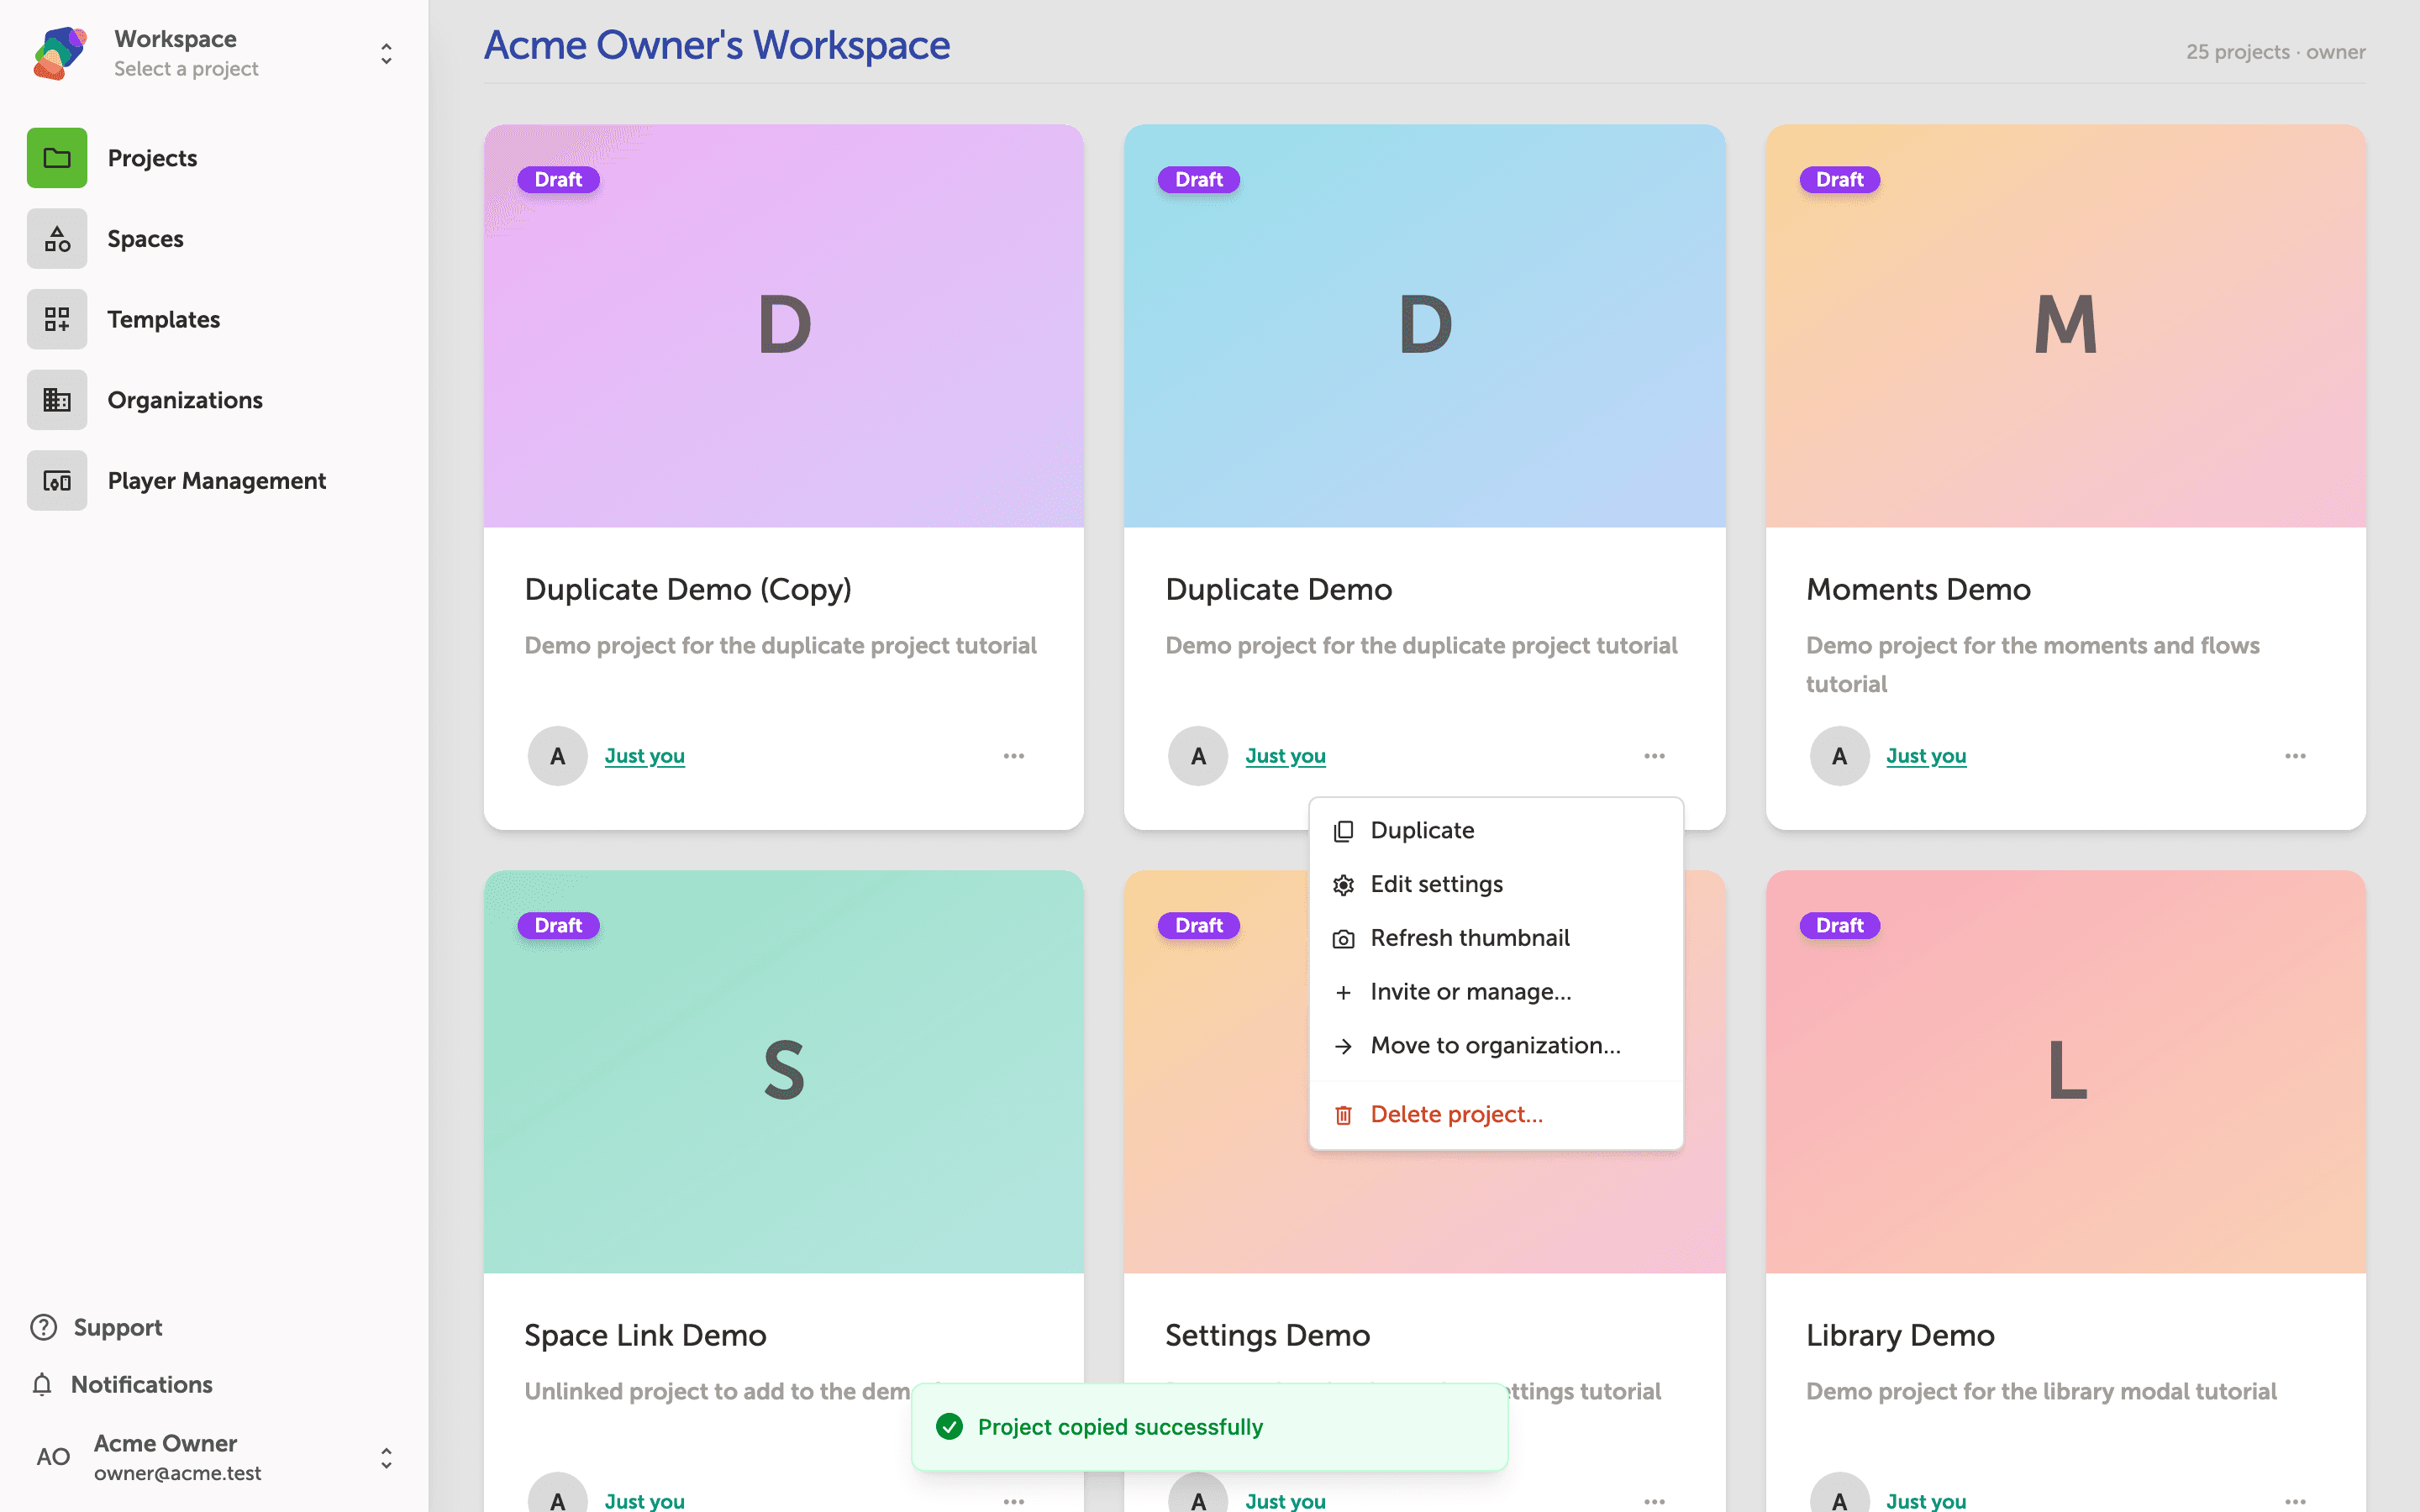Screen dimensions: 2420x1512
Task: Click Just you link on Duplicate Demo card
Action: point(1286,756)
